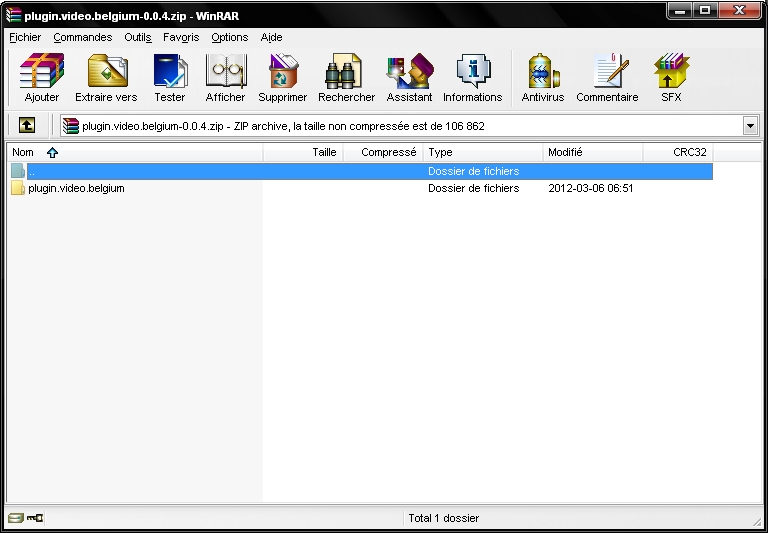Click the key password icon in status bar
This screenshot has width=768, height=533.
pos(35,518)
